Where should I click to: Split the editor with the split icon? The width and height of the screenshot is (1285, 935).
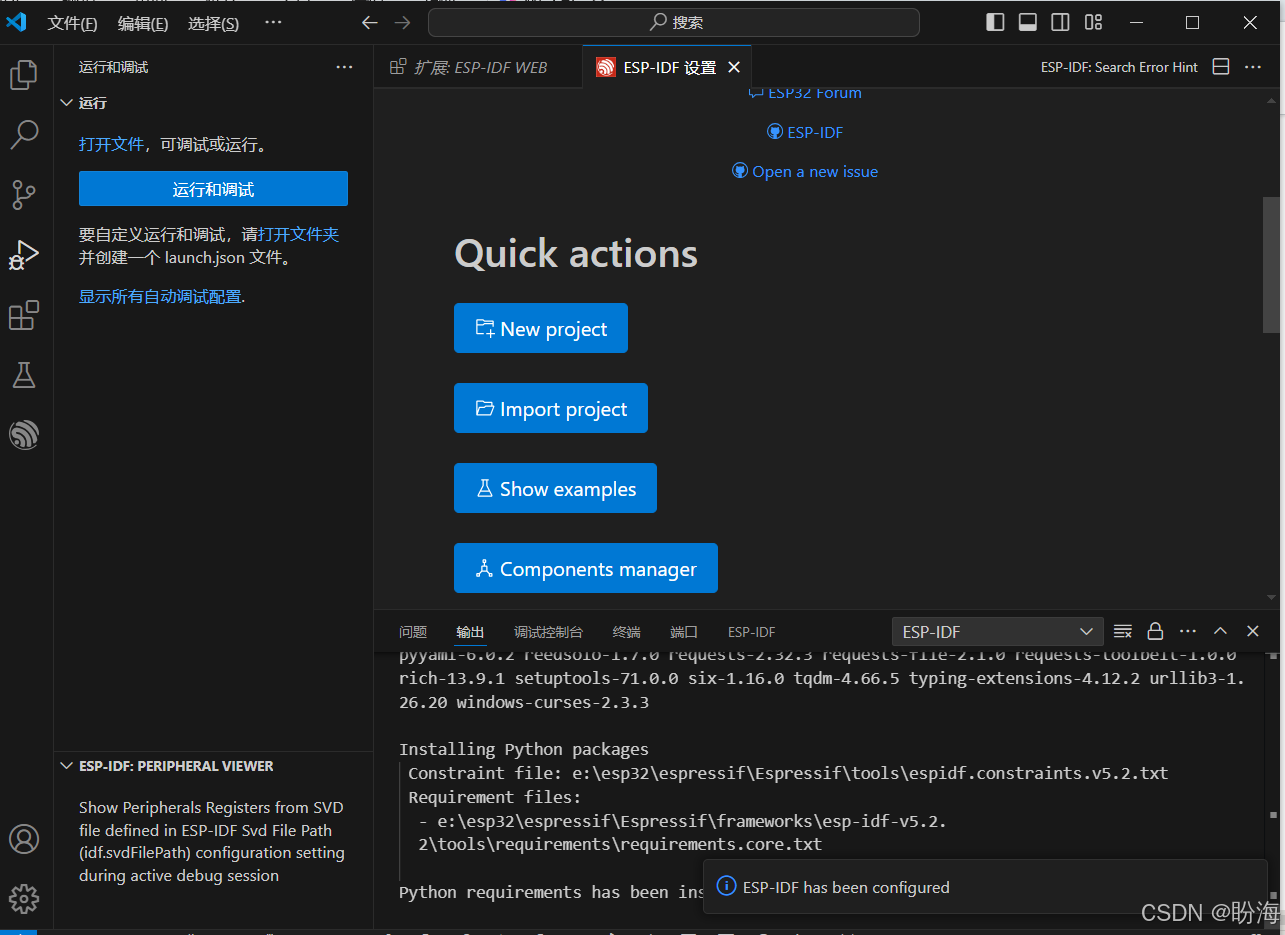1221,67
